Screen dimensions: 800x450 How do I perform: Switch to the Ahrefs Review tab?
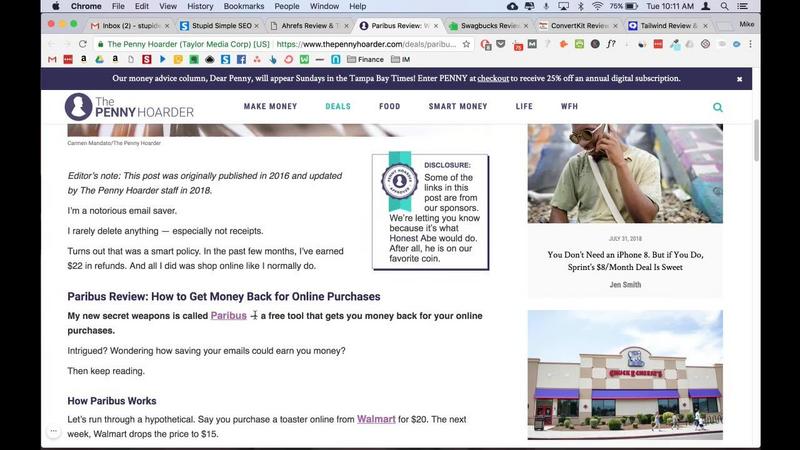coord(309,26)
